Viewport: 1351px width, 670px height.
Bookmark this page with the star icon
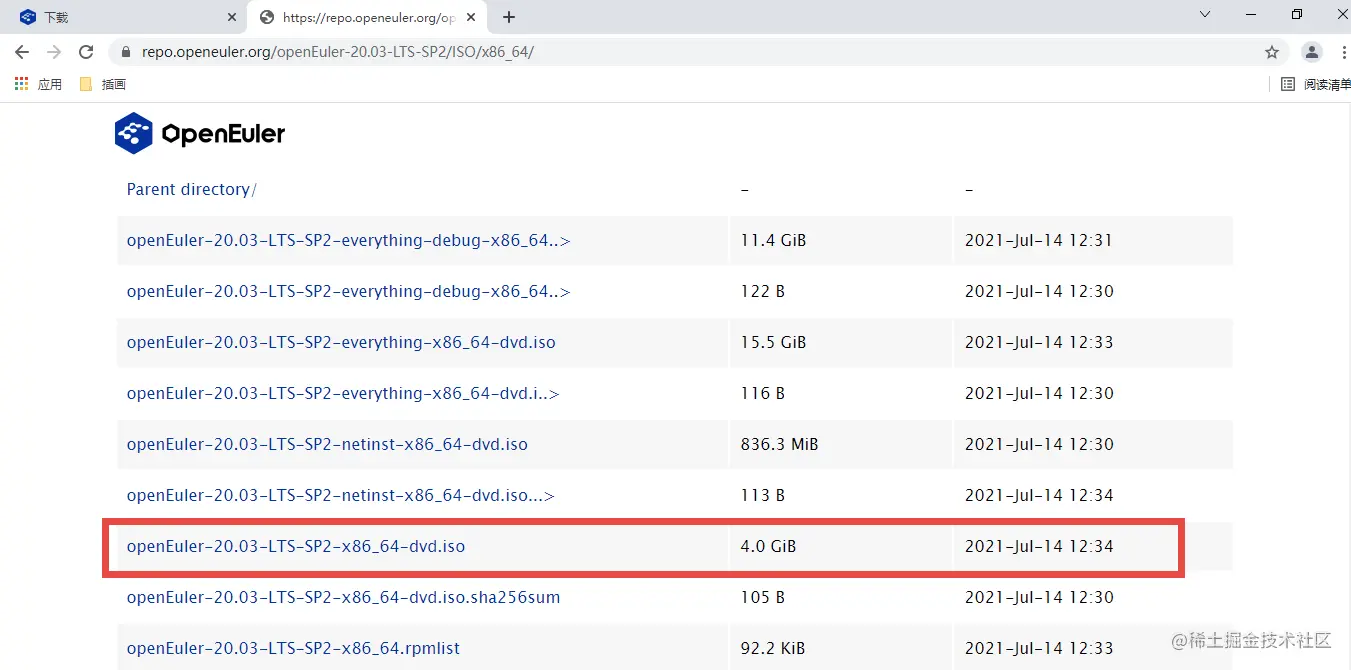coord(1272,52)
